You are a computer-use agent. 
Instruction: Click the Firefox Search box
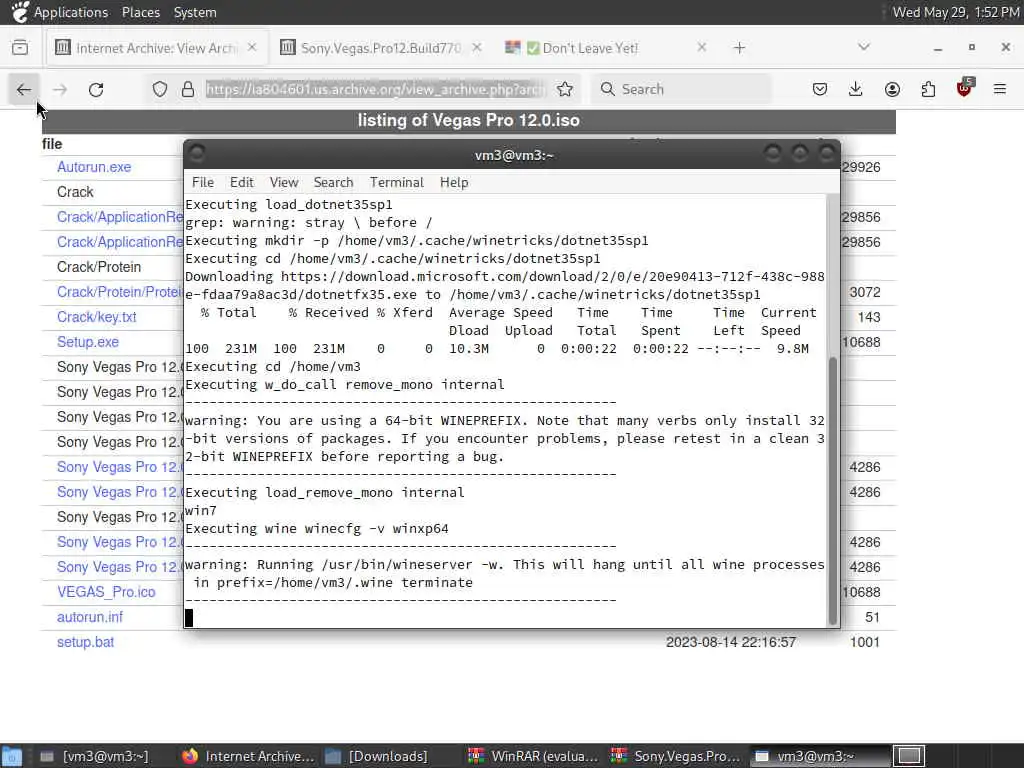pos(682,89)
